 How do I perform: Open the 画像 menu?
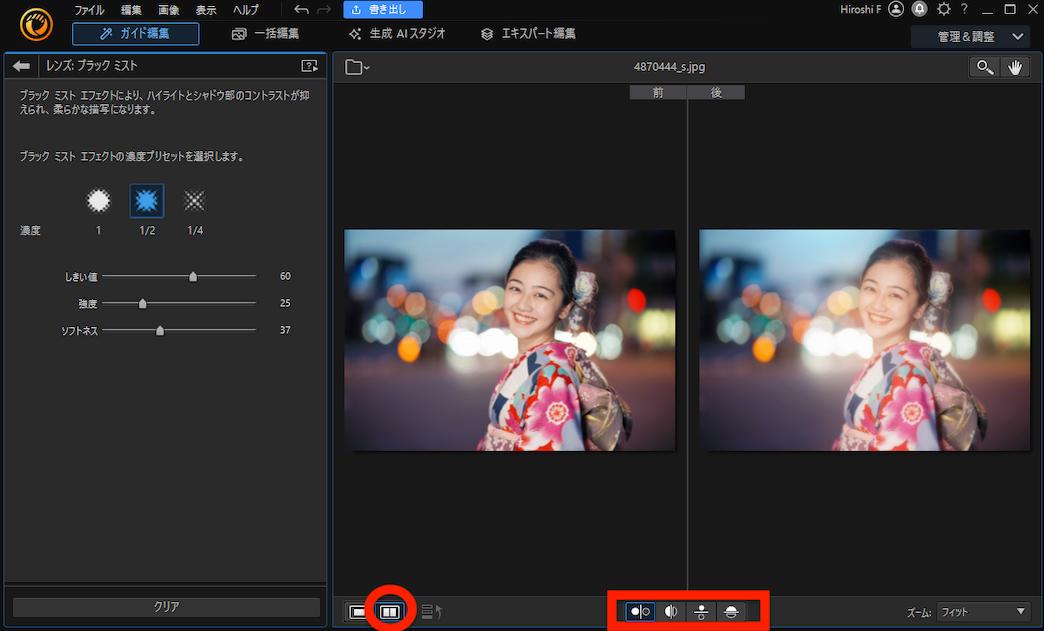pyautogui.click(x=168, y=10)
